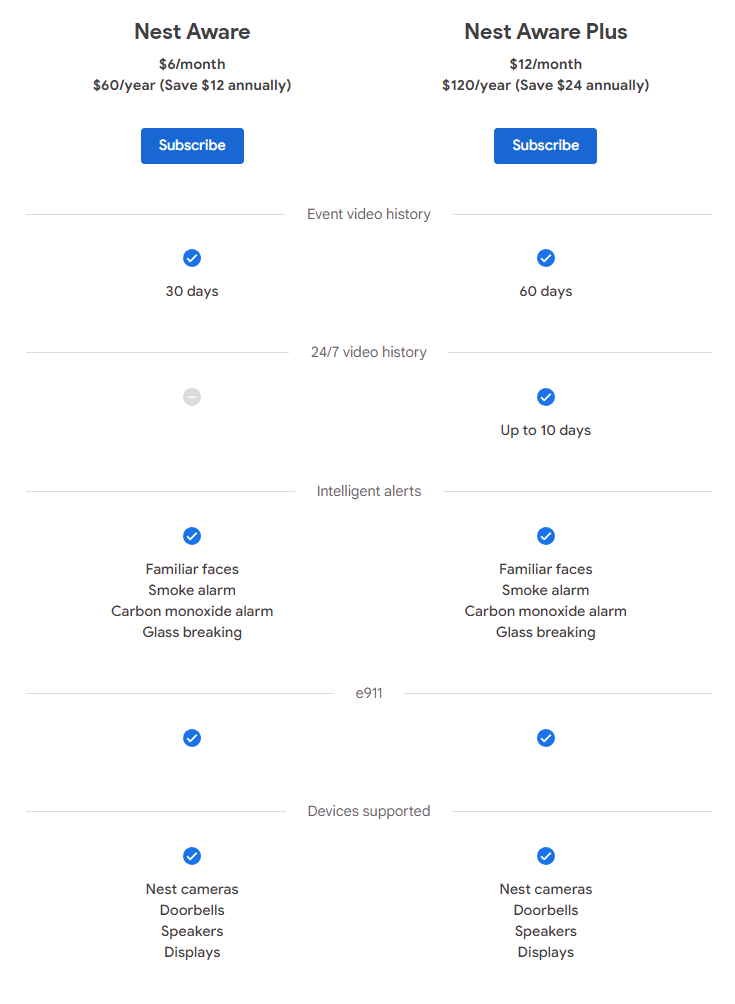Image resolution: width=735 pixels, height=1004 pixels.
Task: Click Nest Aware Plus intelligent alerts checkmark
Action: coord(546,536)
